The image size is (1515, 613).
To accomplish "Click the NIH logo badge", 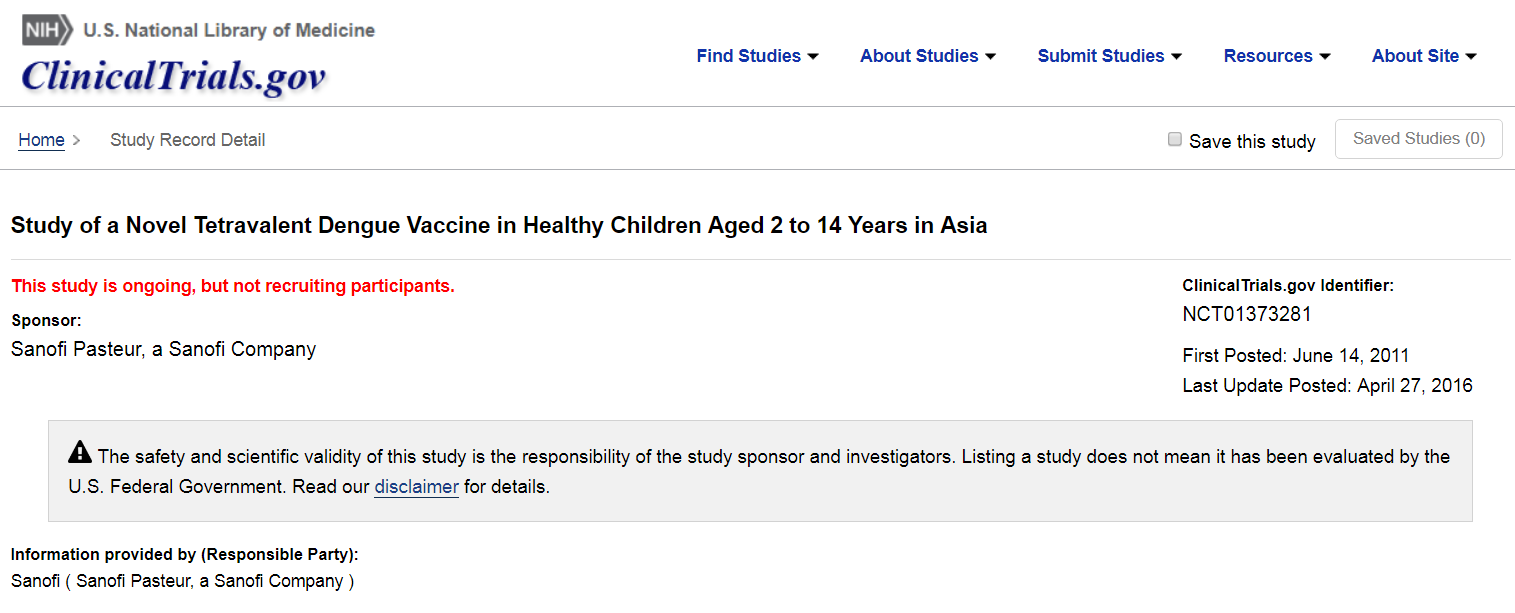I will pos(46,30).
